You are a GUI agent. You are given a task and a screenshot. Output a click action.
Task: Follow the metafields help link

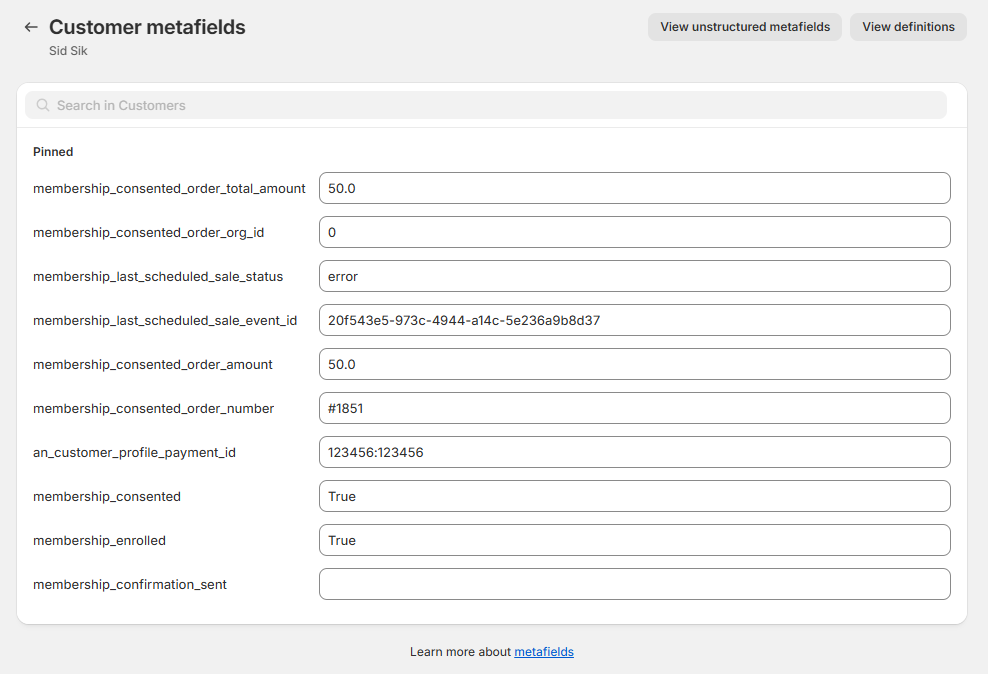pos(544,652)
